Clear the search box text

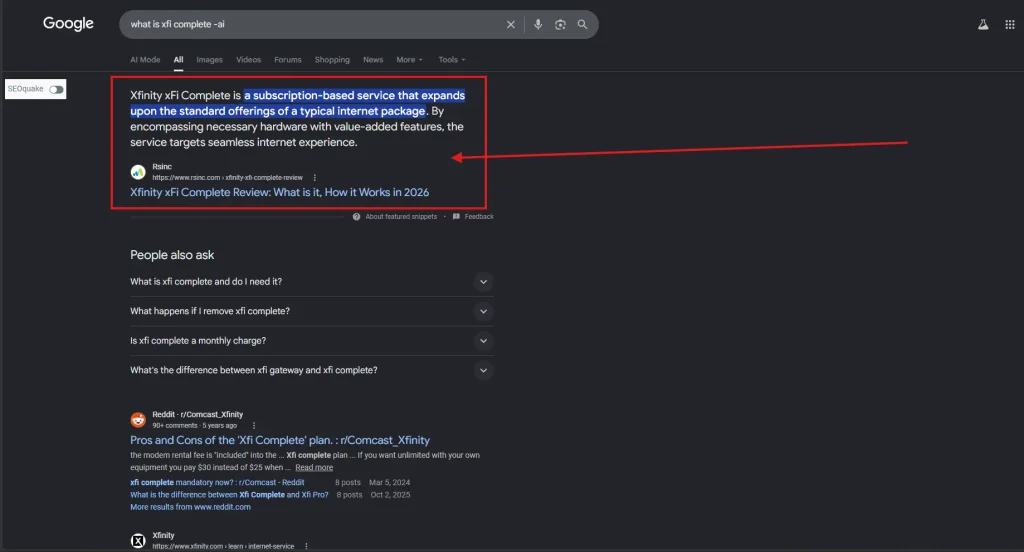511,24
